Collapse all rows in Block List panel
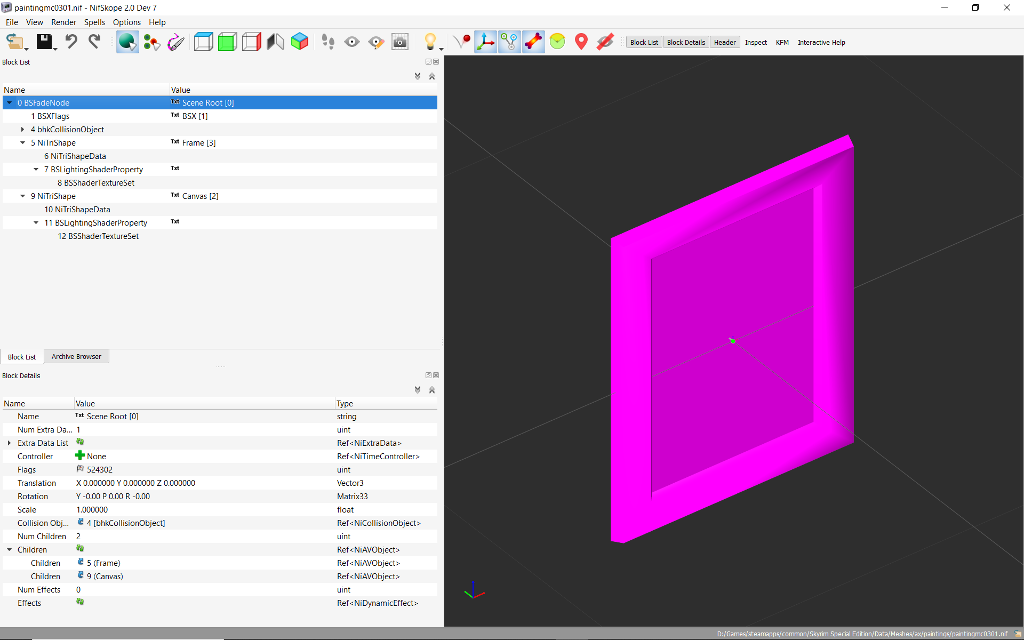1024x640 pixels. (432, 76)
